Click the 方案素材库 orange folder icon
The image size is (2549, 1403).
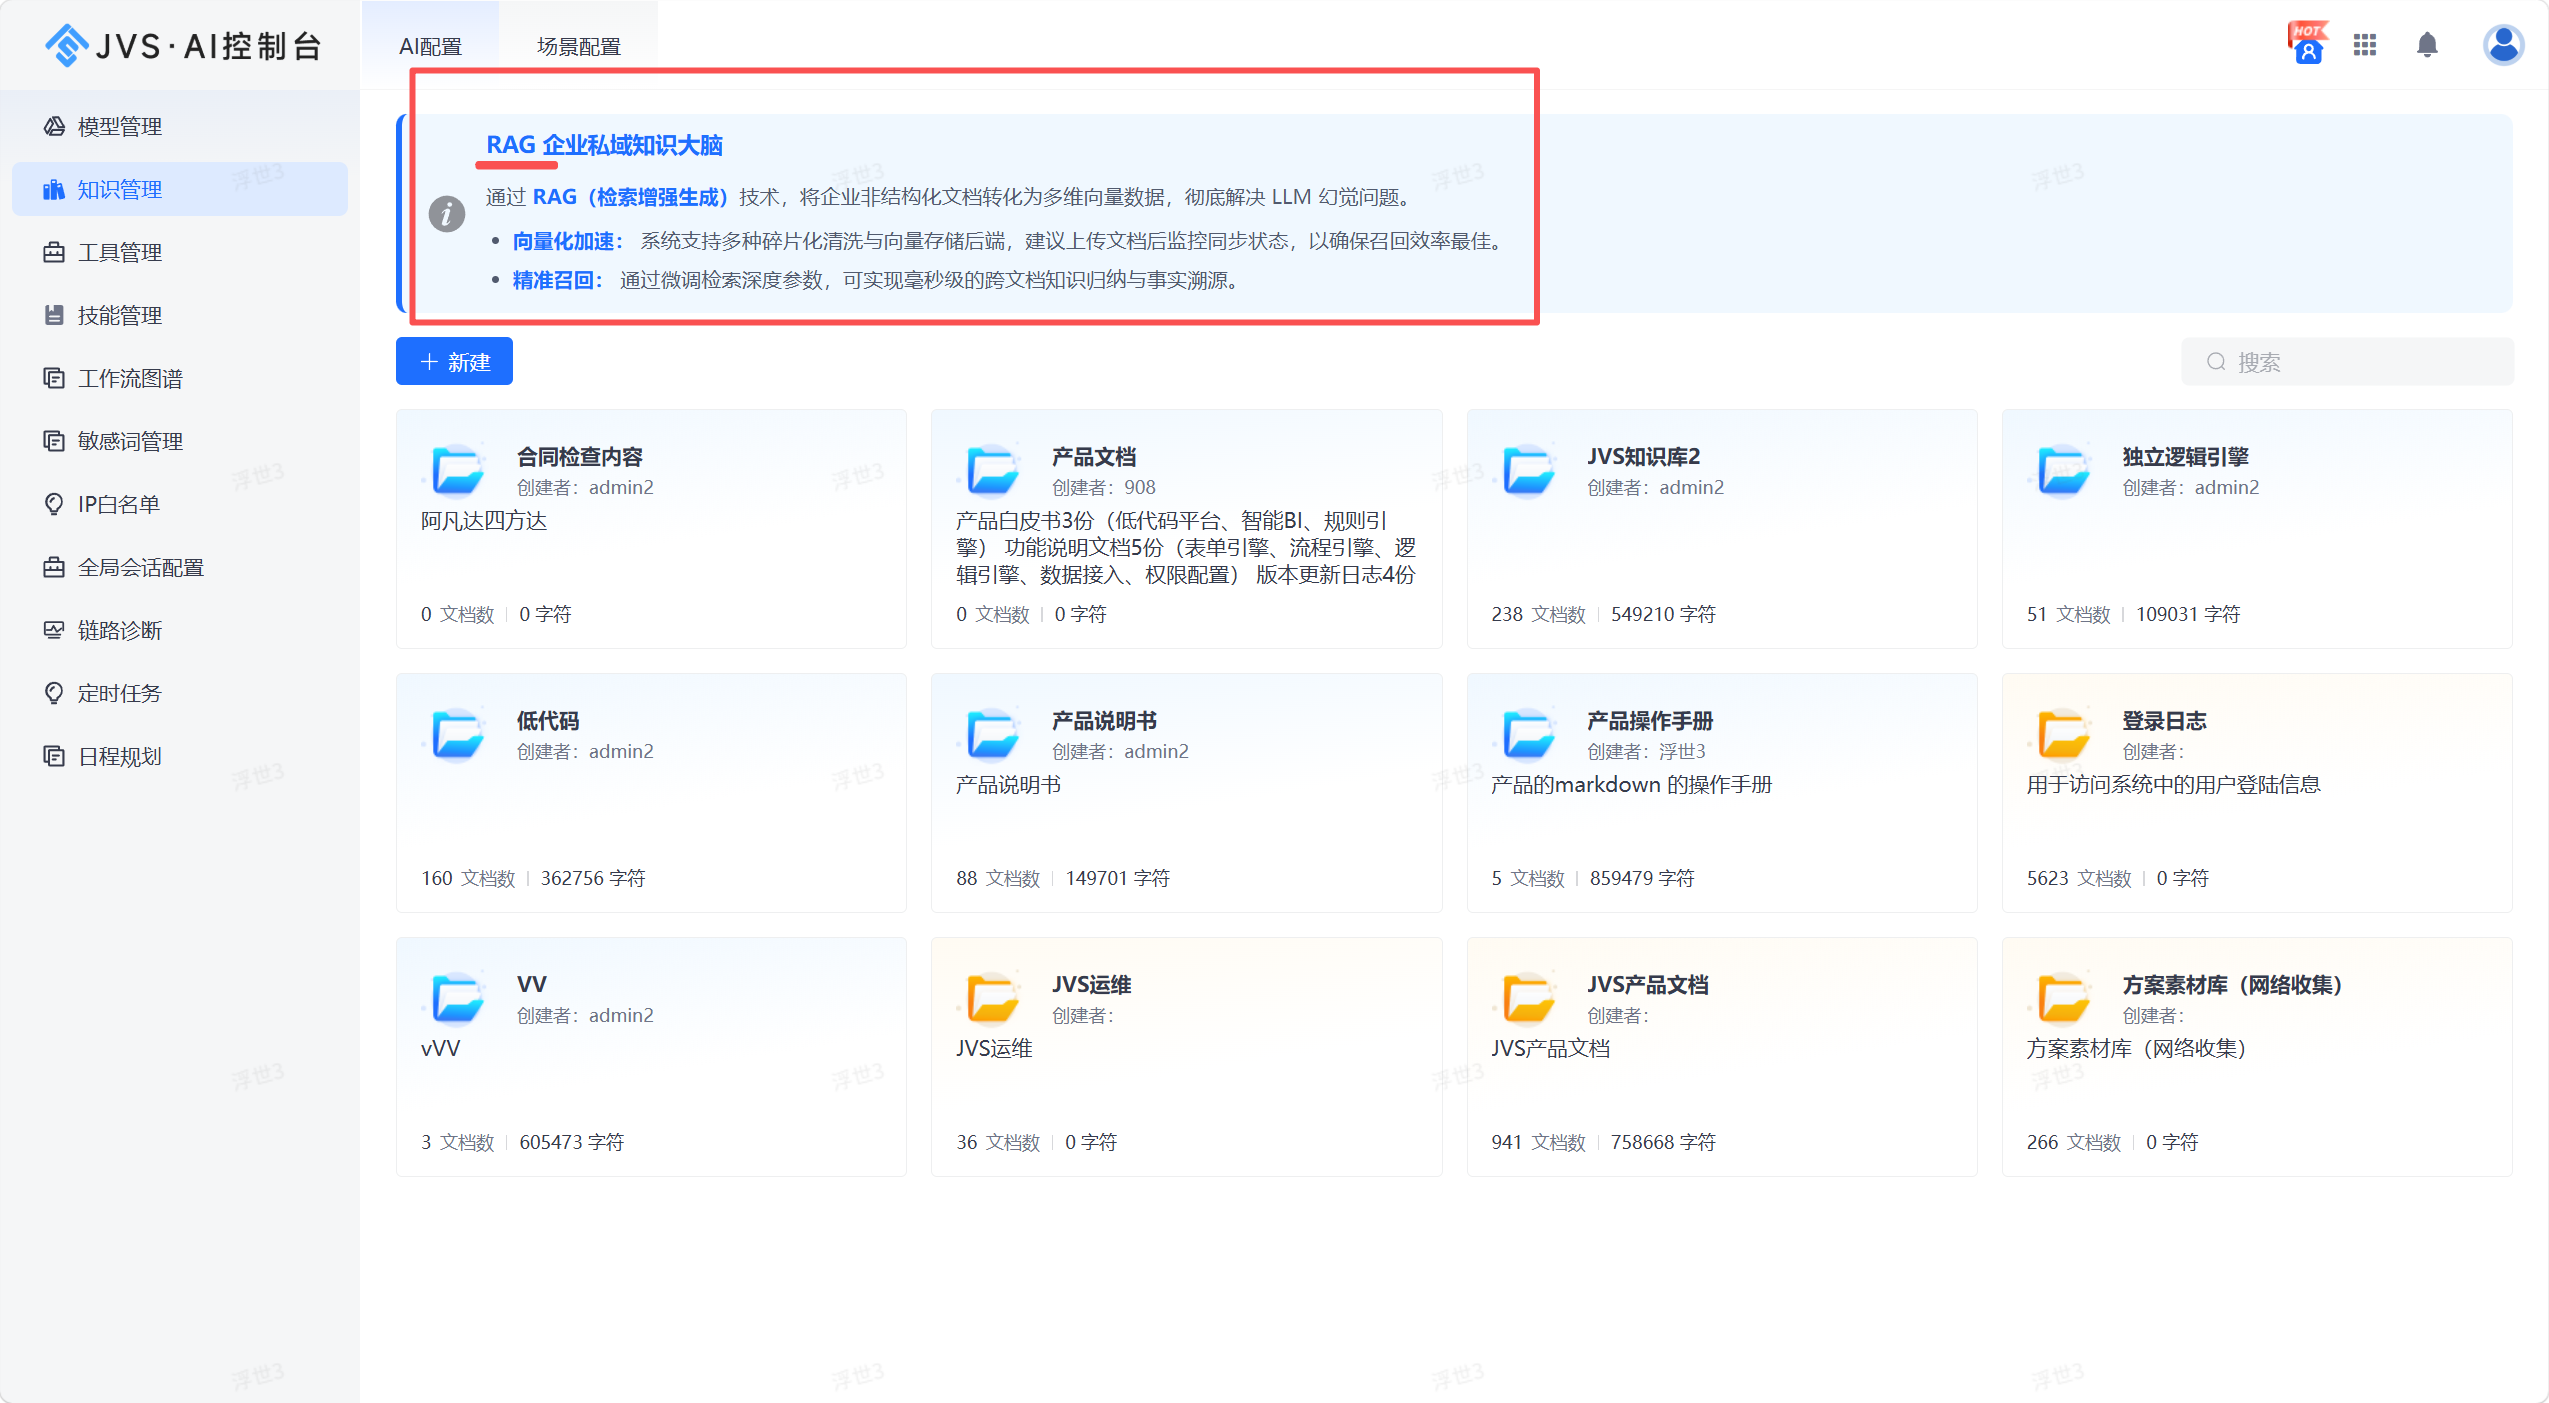(2064, 998)
